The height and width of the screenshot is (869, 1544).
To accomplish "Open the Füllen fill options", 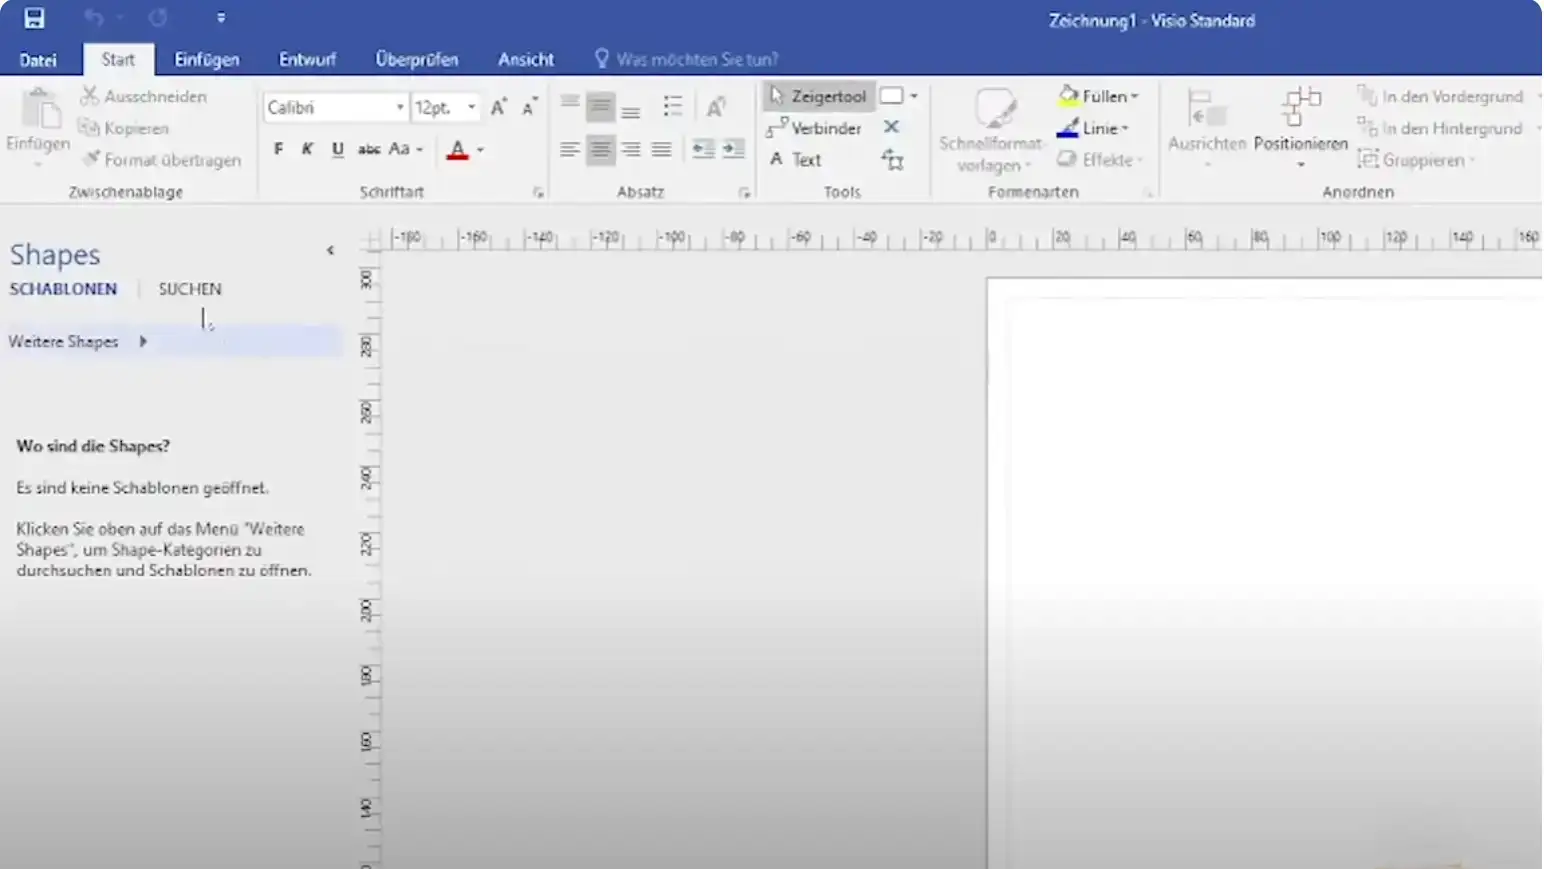I will 1098,96.
